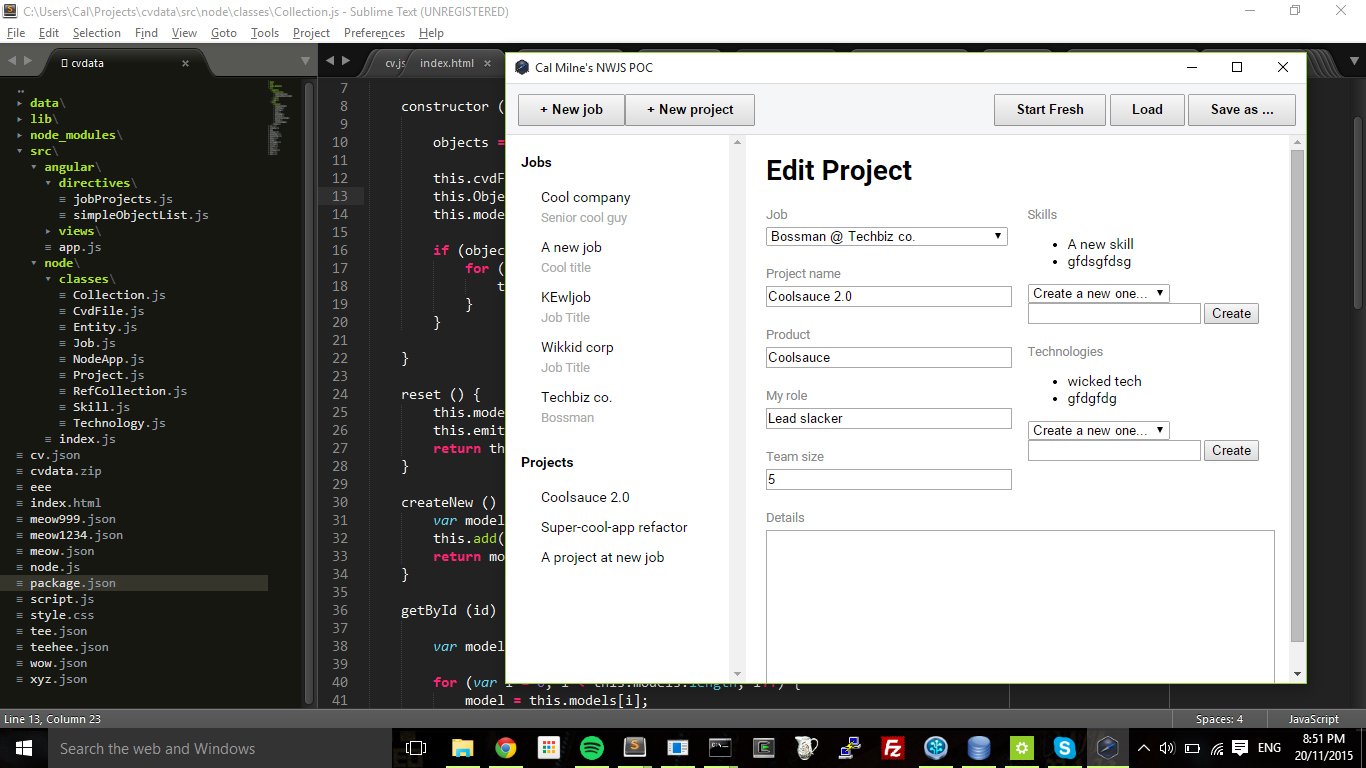Open the Job dropdown showing Bossman @ Techbiz
Image resolution: width=1366 pixels, height=768 pixels.
tap(886, 236)
